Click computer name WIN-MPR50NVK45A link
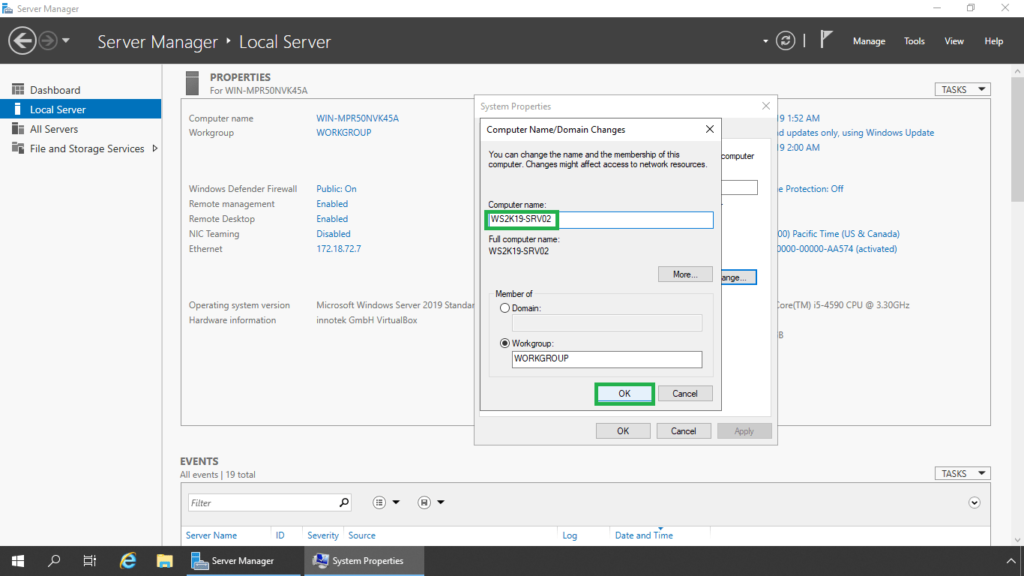Screen dimensions: 1024x576 coord(357,118)
